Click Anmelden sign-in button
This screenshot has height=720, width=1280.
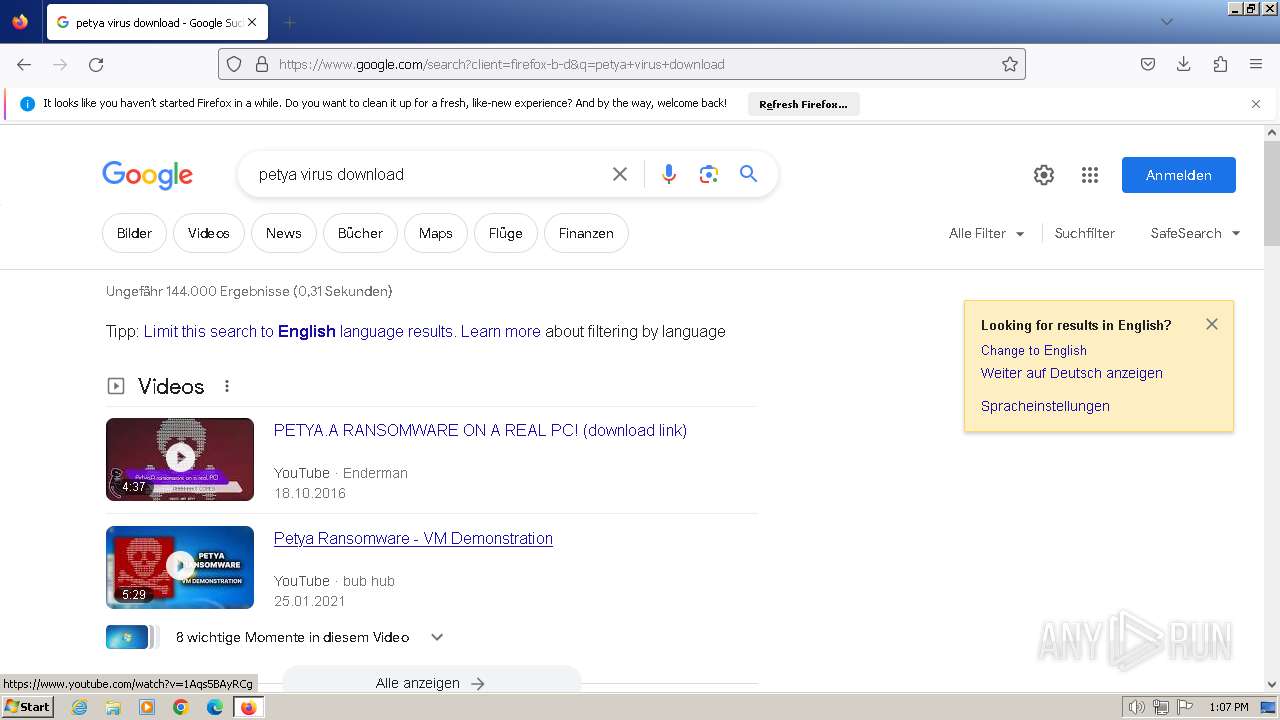coord(1179,175)
